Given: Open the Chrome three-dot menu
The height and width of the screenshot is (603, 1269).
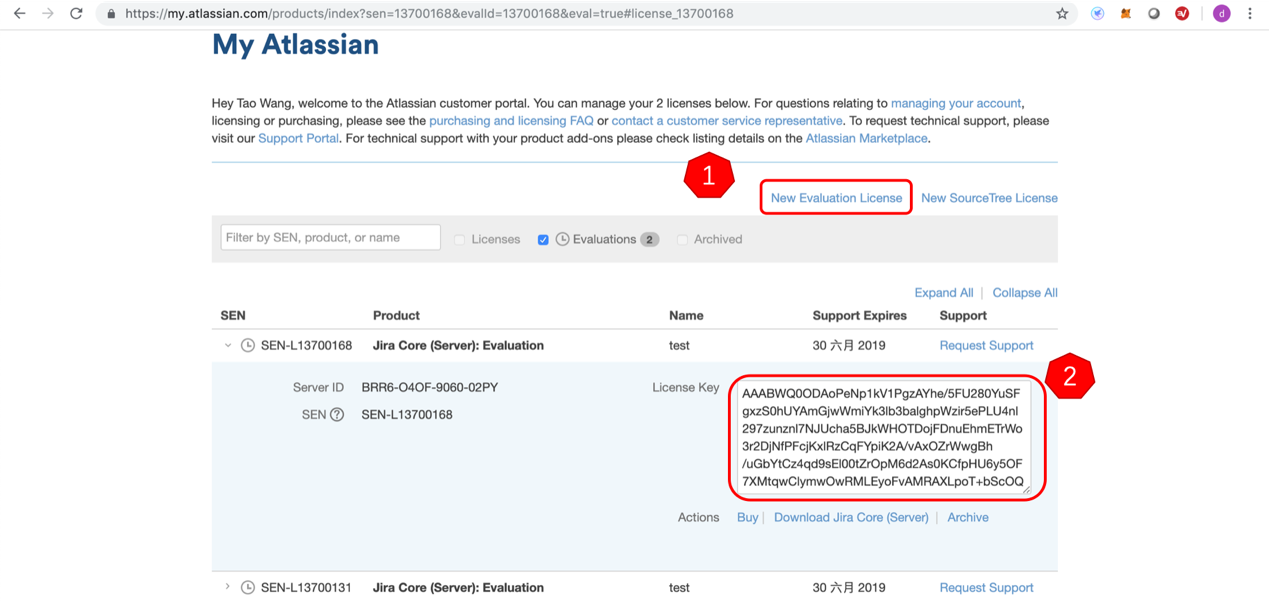Looking at the screenshot, I should tap(1250, 14).
